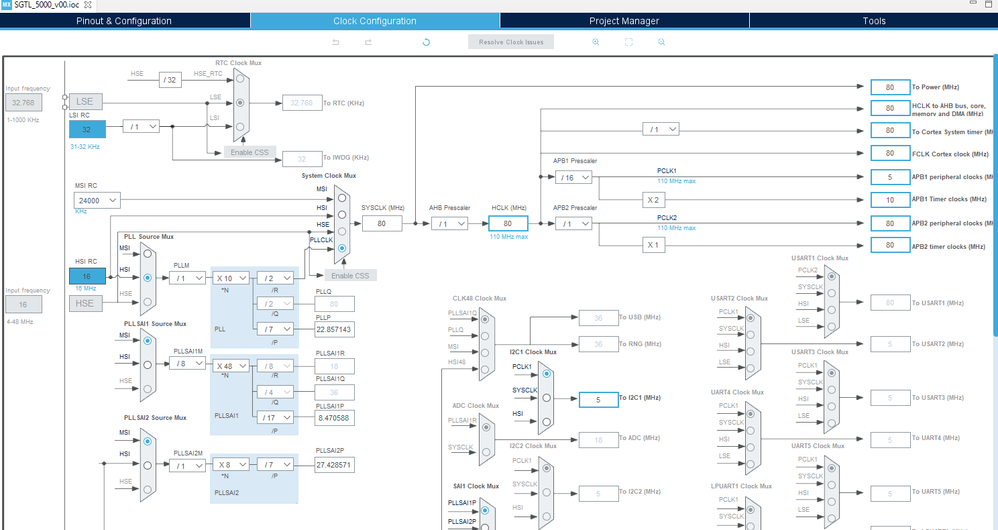The width and height of the screenshot is (998, 530).
Task: Click the undo arrow icon
Action: 335,42
